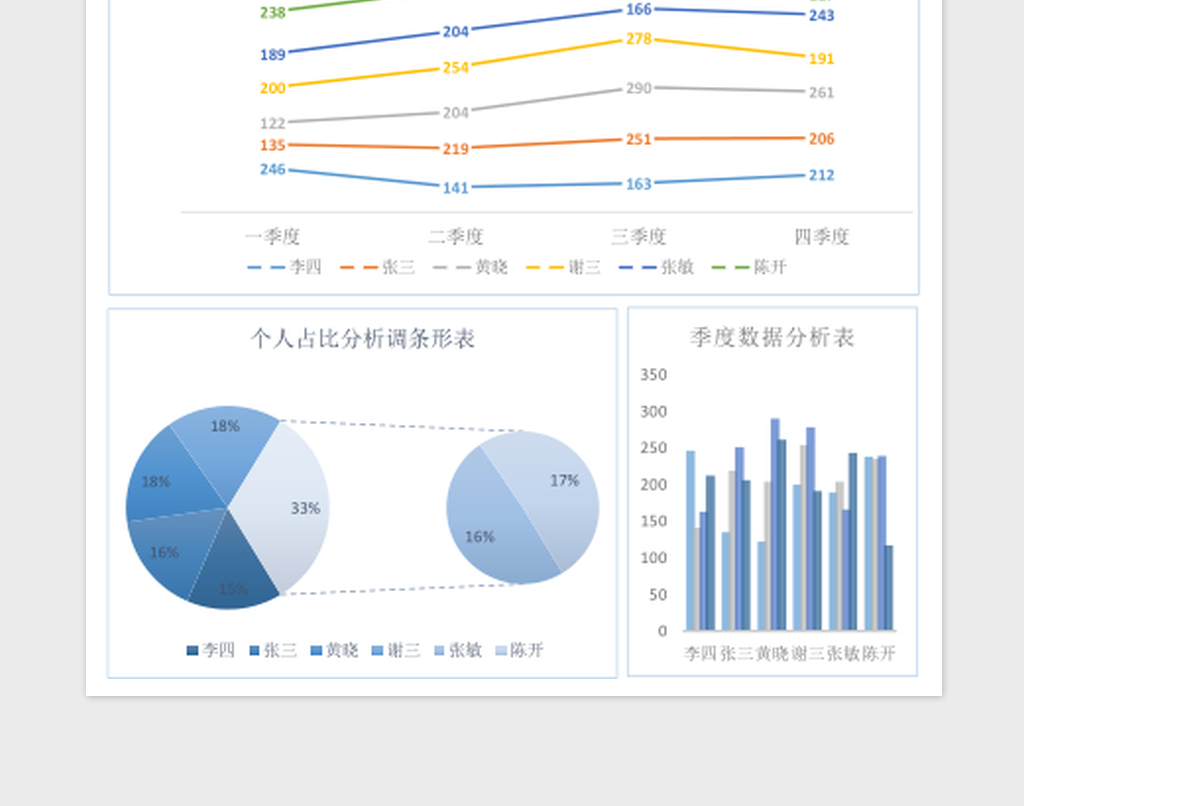The width and height of the screenshot is (1200, 806).
Task: Select the gray data label 261
Action: [821, 92]
